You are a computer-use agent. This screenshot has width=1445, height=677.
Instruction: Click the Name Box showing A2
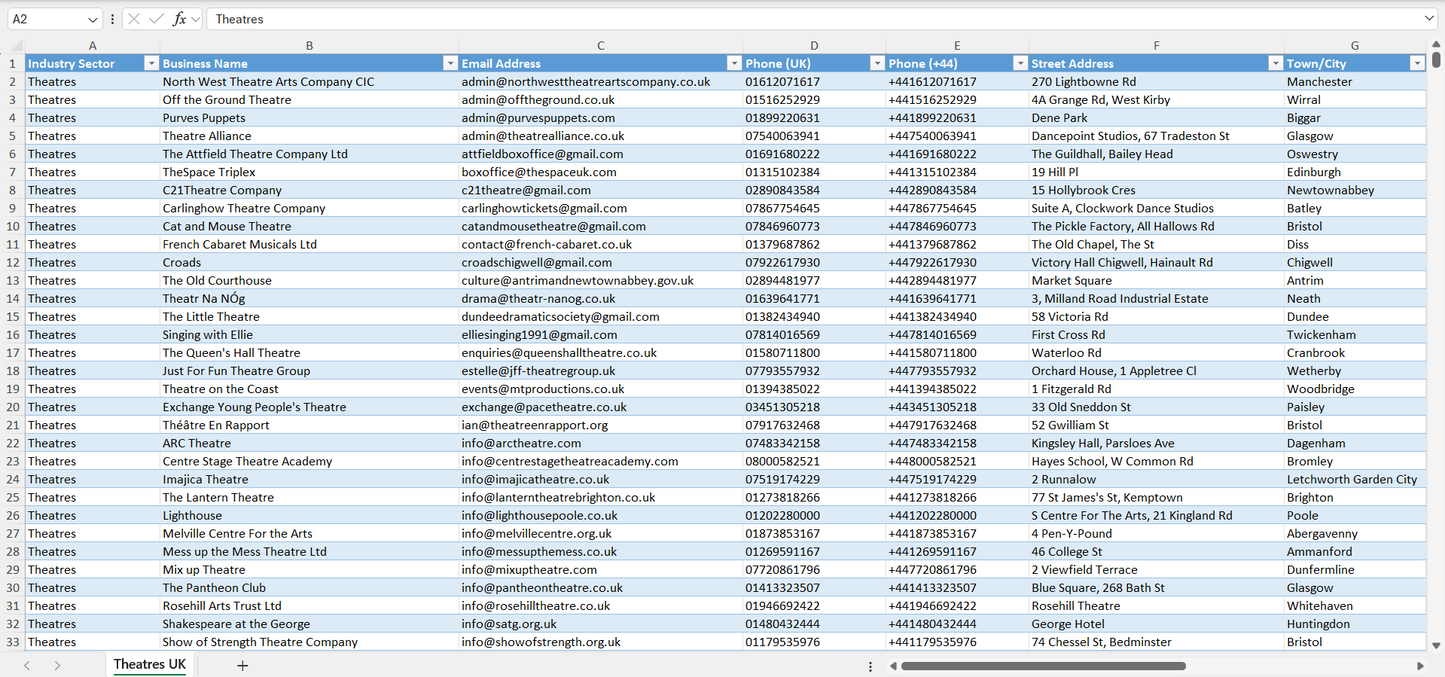45,19
